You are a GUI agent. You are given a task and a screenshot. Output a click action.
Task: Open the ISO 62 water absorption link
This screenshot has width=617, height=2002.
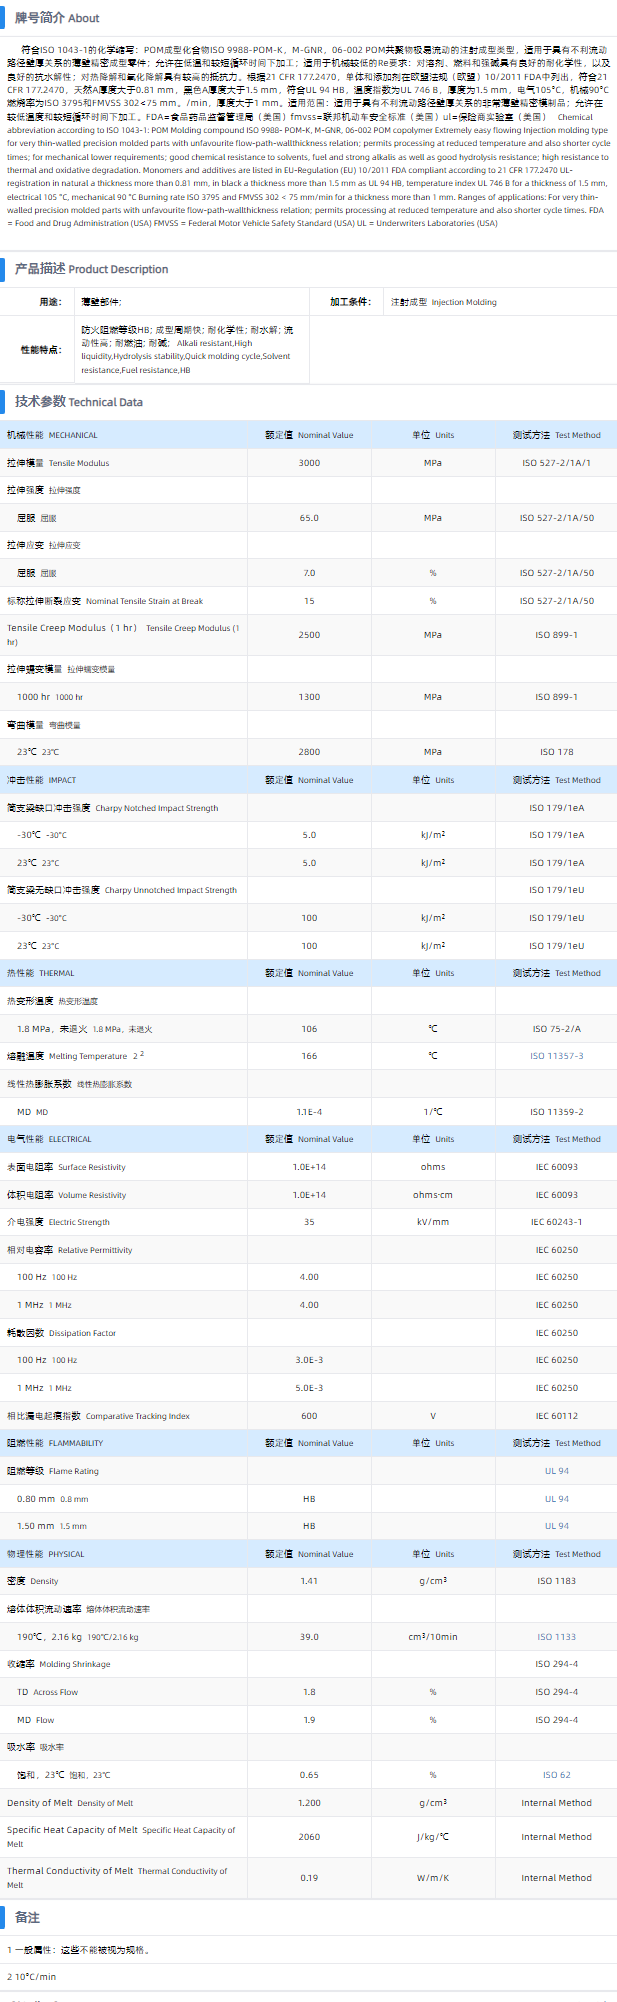556,1775
